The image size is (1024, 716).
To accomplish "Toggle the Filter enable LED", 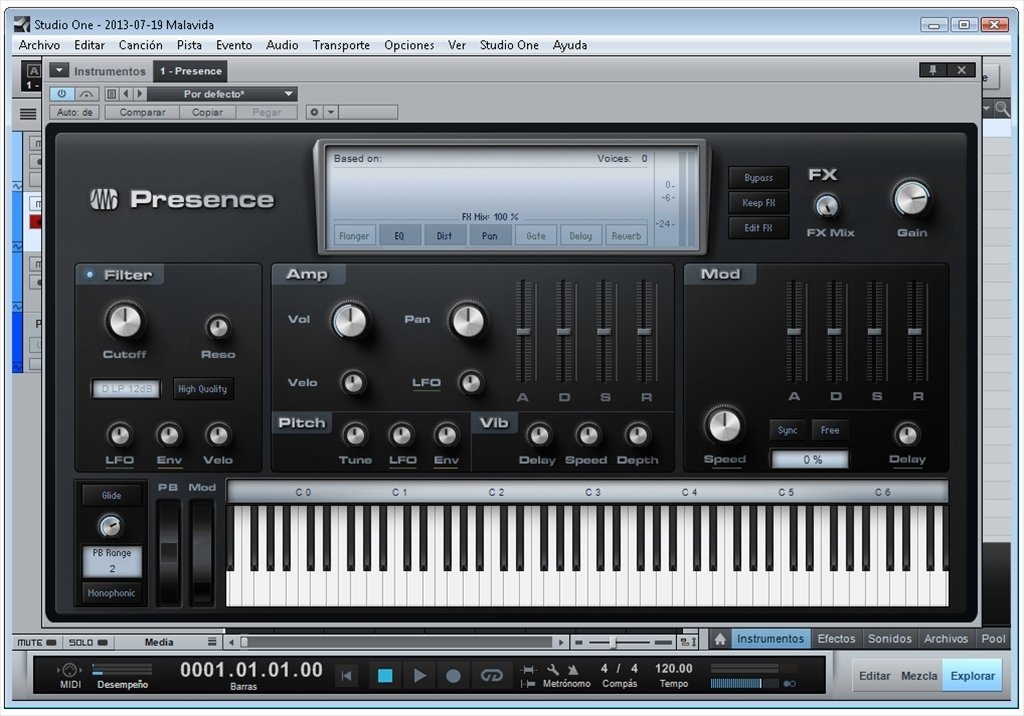I will pos(89,274).
